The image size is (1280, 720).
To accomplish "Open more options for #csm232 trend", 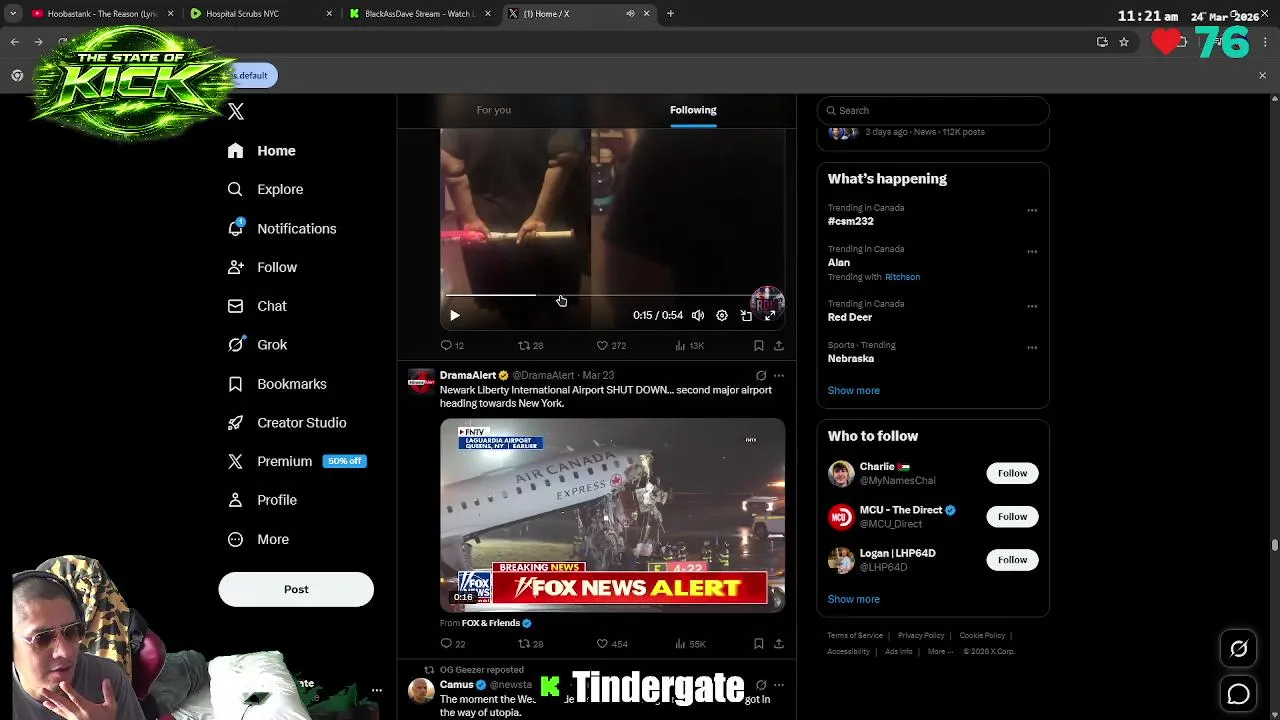I will click(x=1032, y=210).
